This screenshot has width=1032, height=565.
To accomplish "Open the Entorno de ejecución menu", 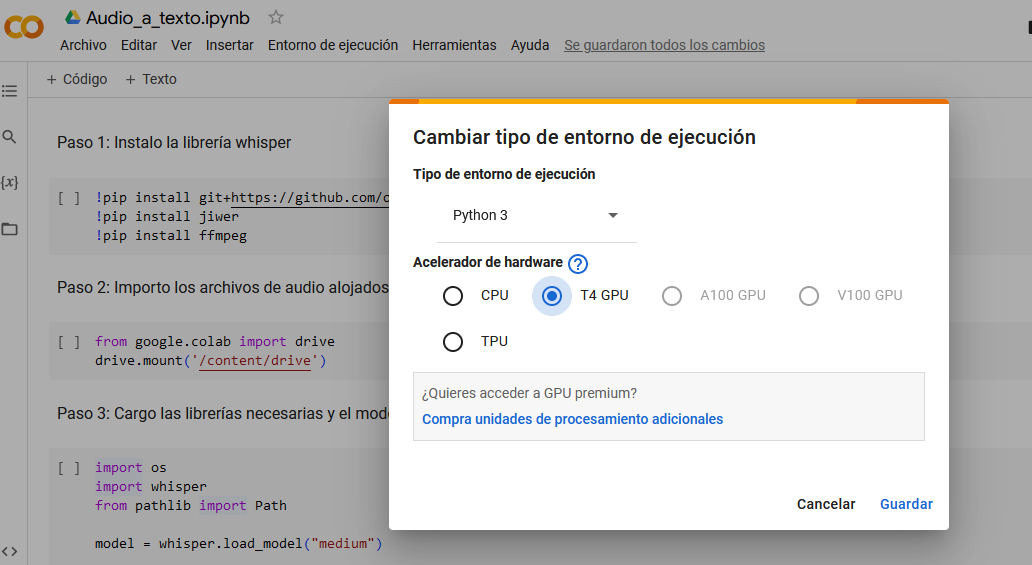I will [x=332, y=45].
